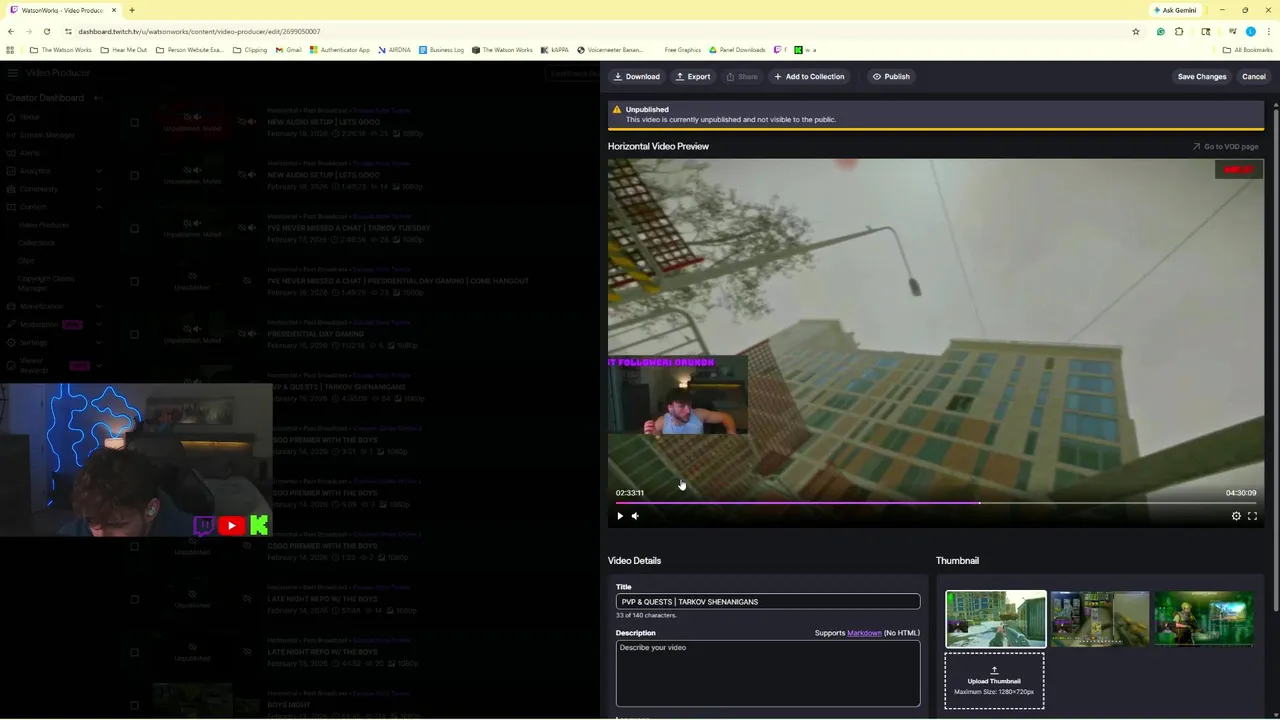The height and width of the screenshot is (720, 1280).
Task: Open the Go to VOD page link
Action: (1225, 146)
